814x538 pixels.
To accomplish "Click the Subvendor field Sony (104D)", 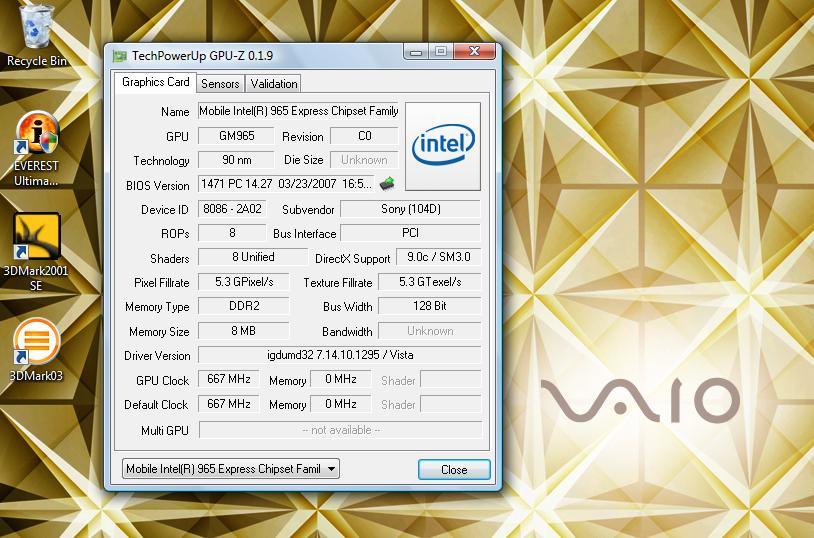I will tap(410, 209).
